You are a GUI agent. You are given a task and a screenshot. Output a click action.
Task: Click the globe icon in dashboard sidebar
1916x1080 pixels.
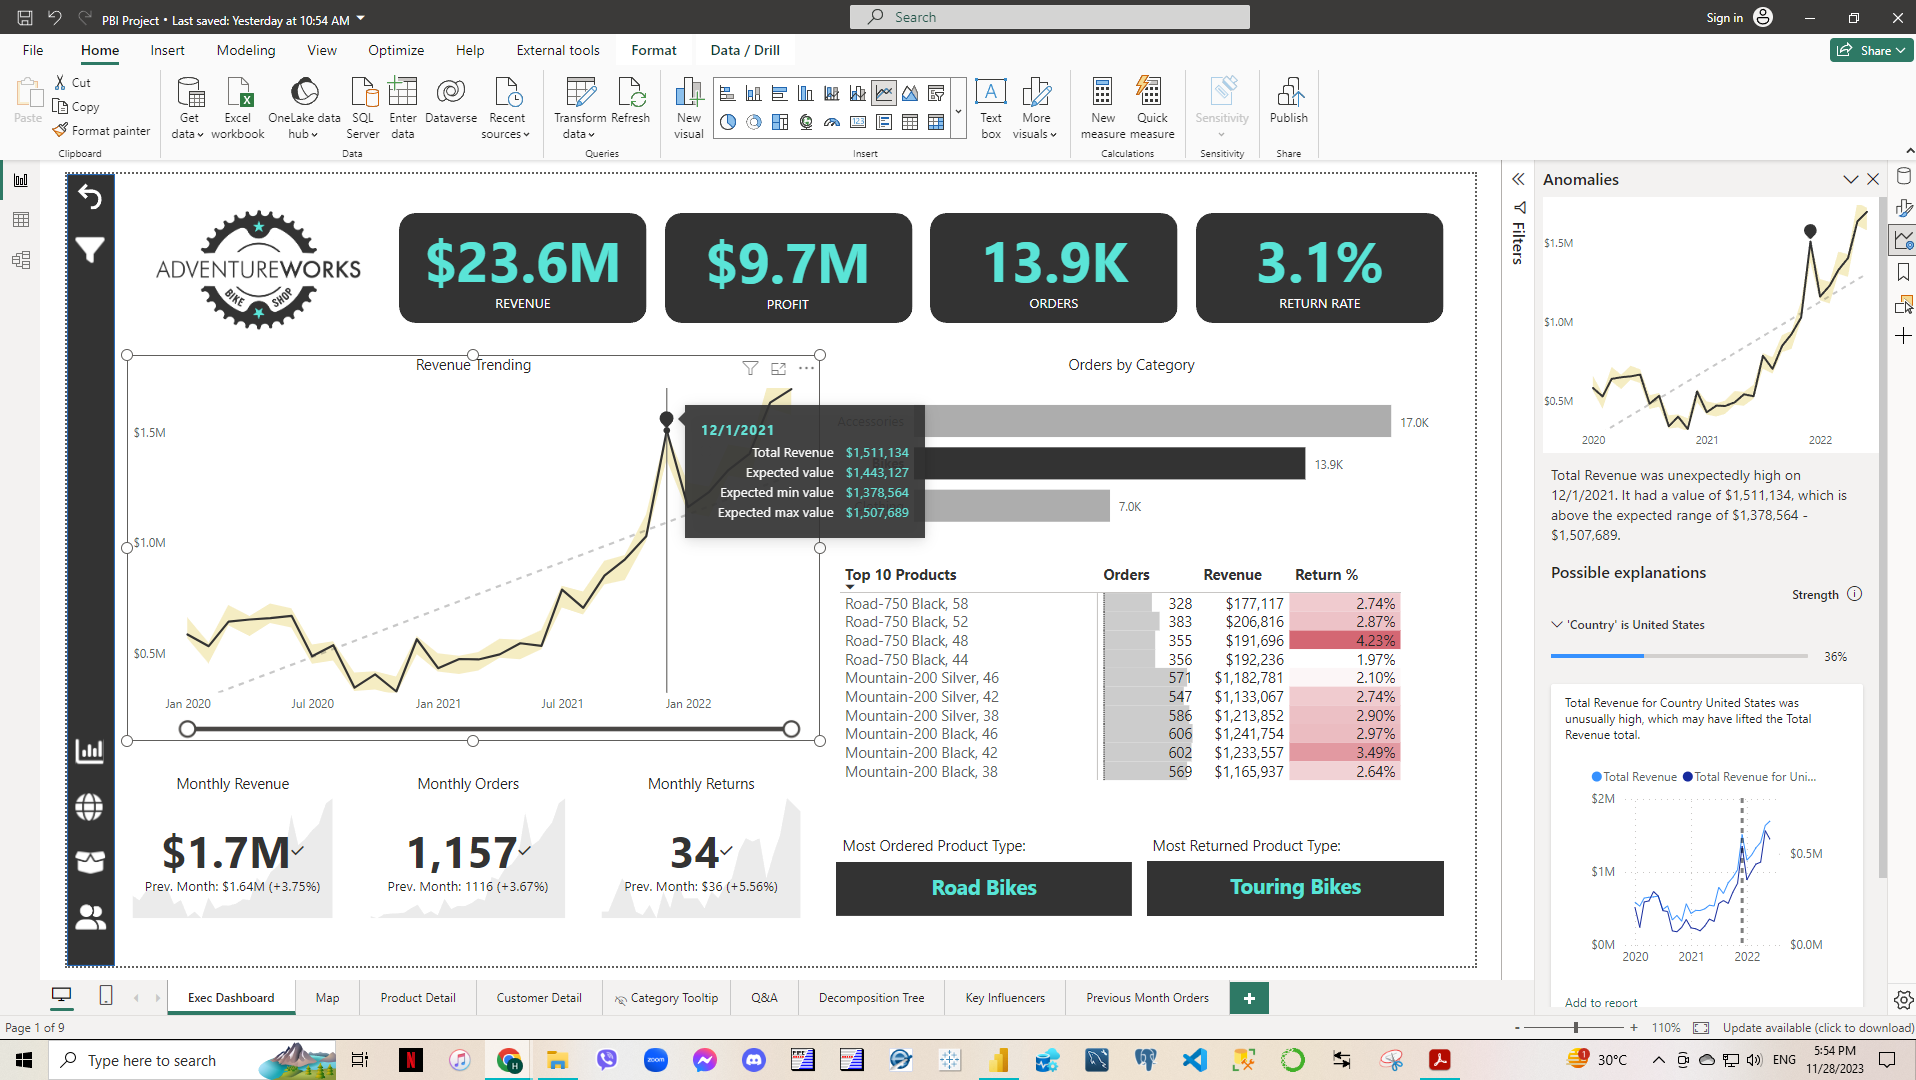tap(90, 806)
